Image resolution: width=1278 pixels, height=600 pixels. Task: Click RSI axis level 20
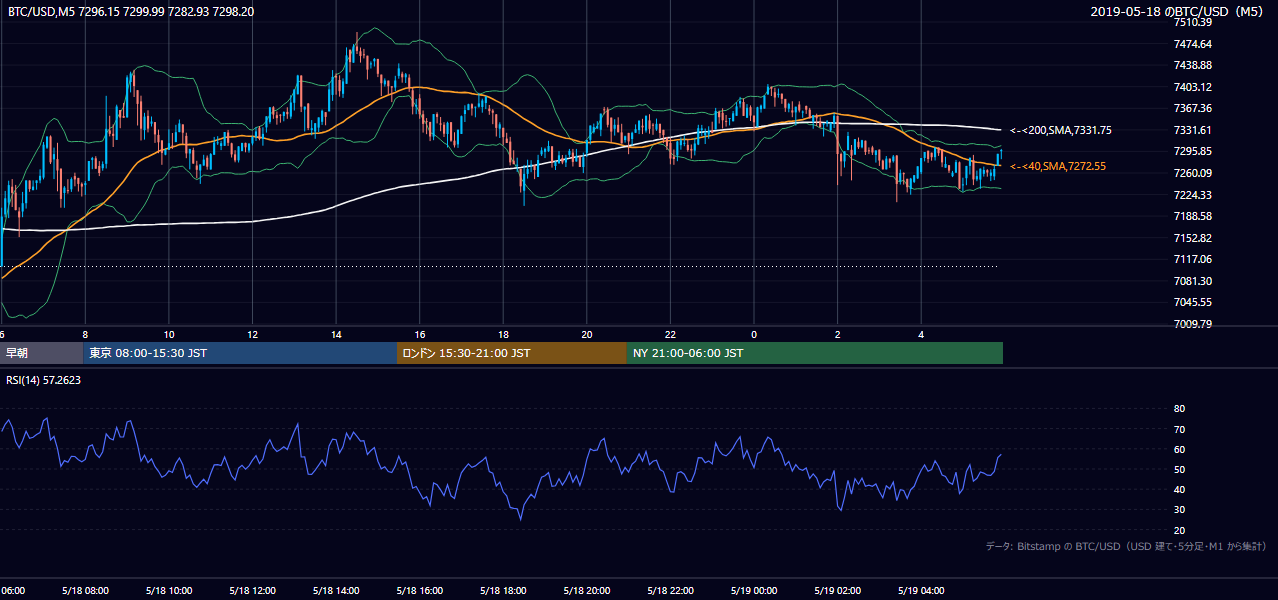coord(1179,530)
